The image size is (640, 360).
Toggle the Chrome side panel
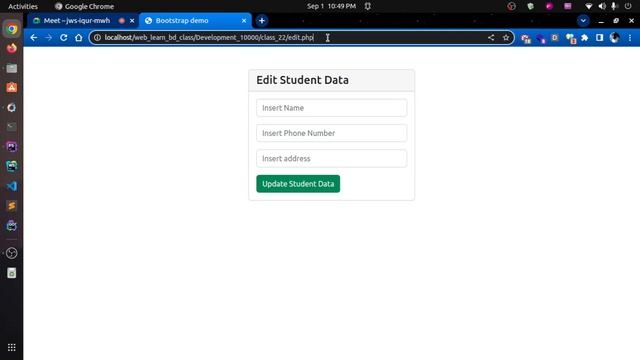(x=600, y=38)
